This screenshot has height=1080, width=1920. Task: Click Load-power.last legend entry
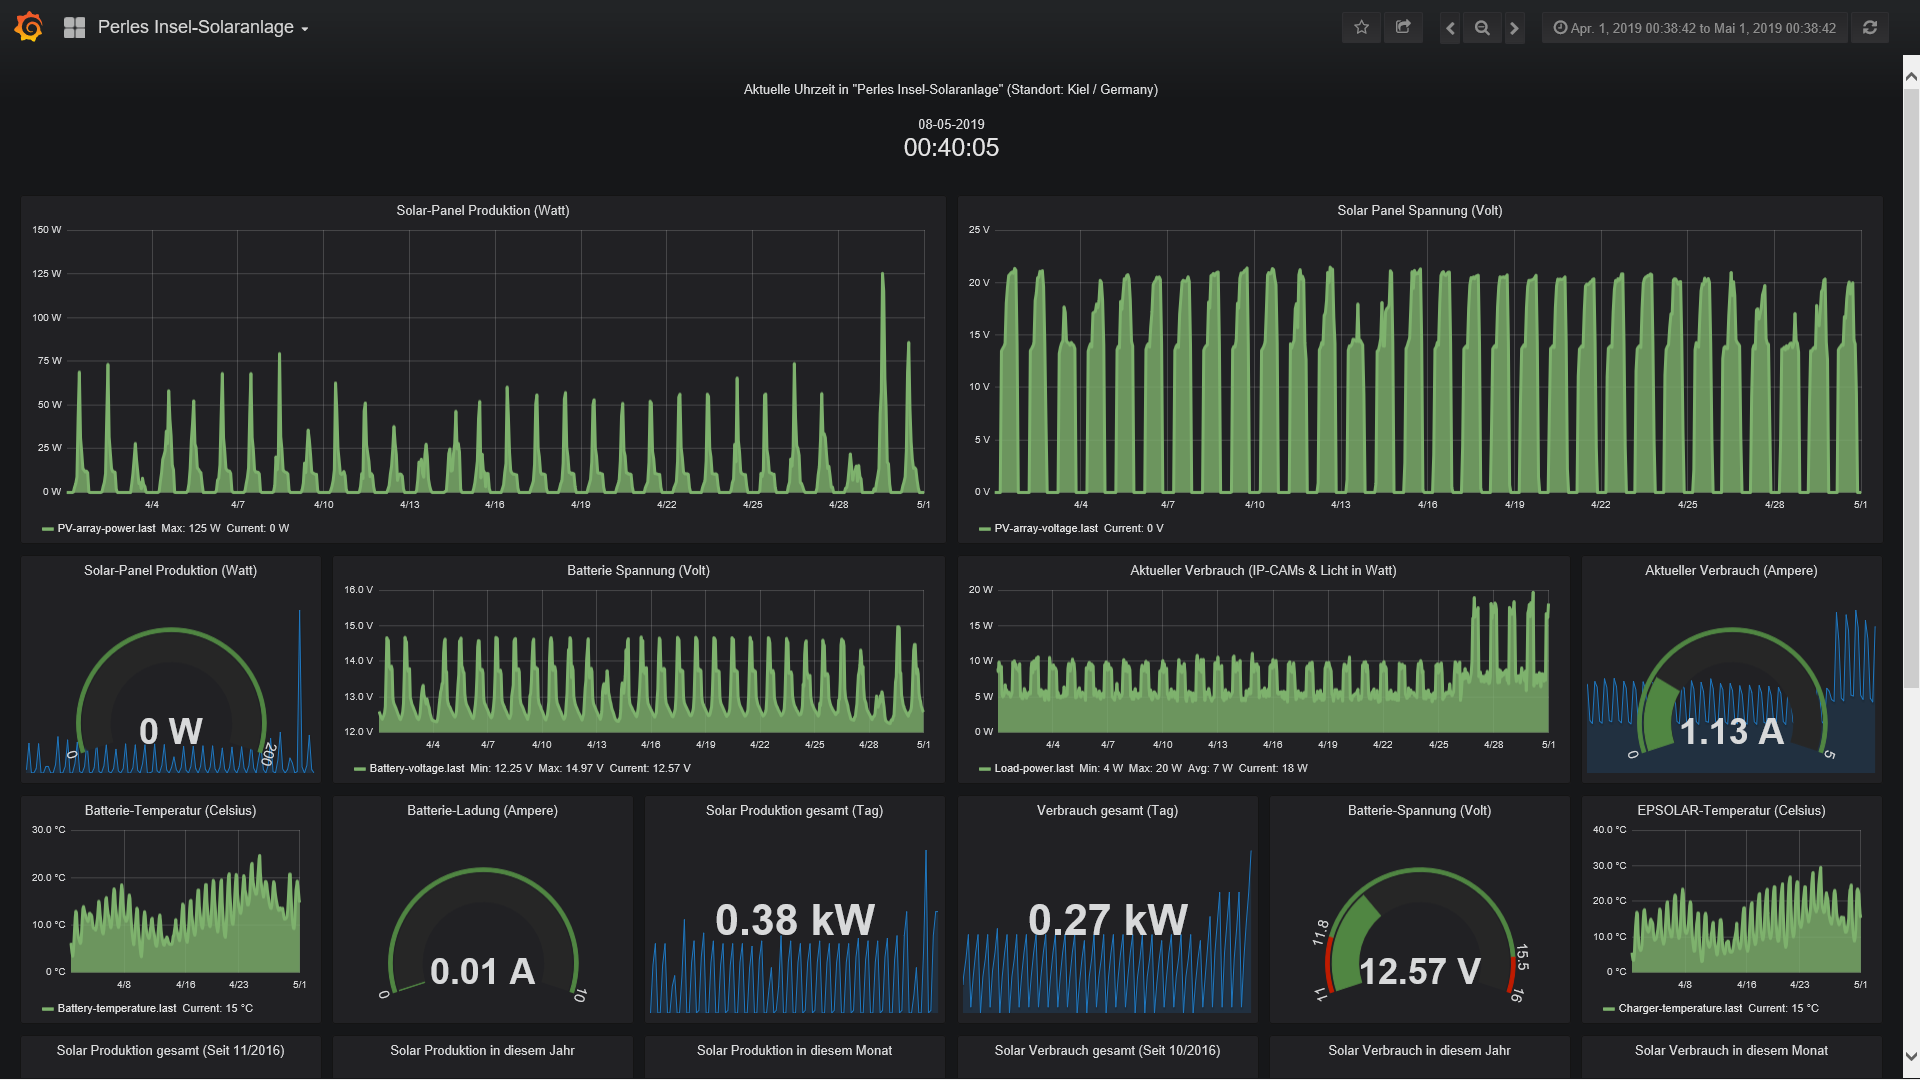pos(1033,768)
